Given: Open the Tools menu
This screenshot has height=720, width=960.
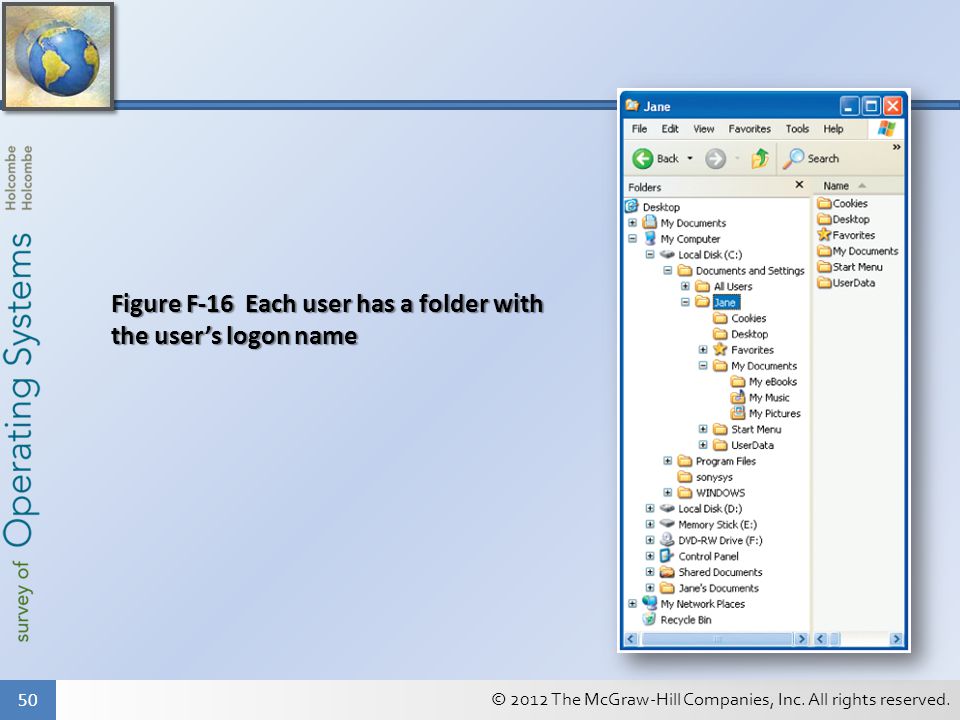Looking at the screenshot, I should 797,129.
